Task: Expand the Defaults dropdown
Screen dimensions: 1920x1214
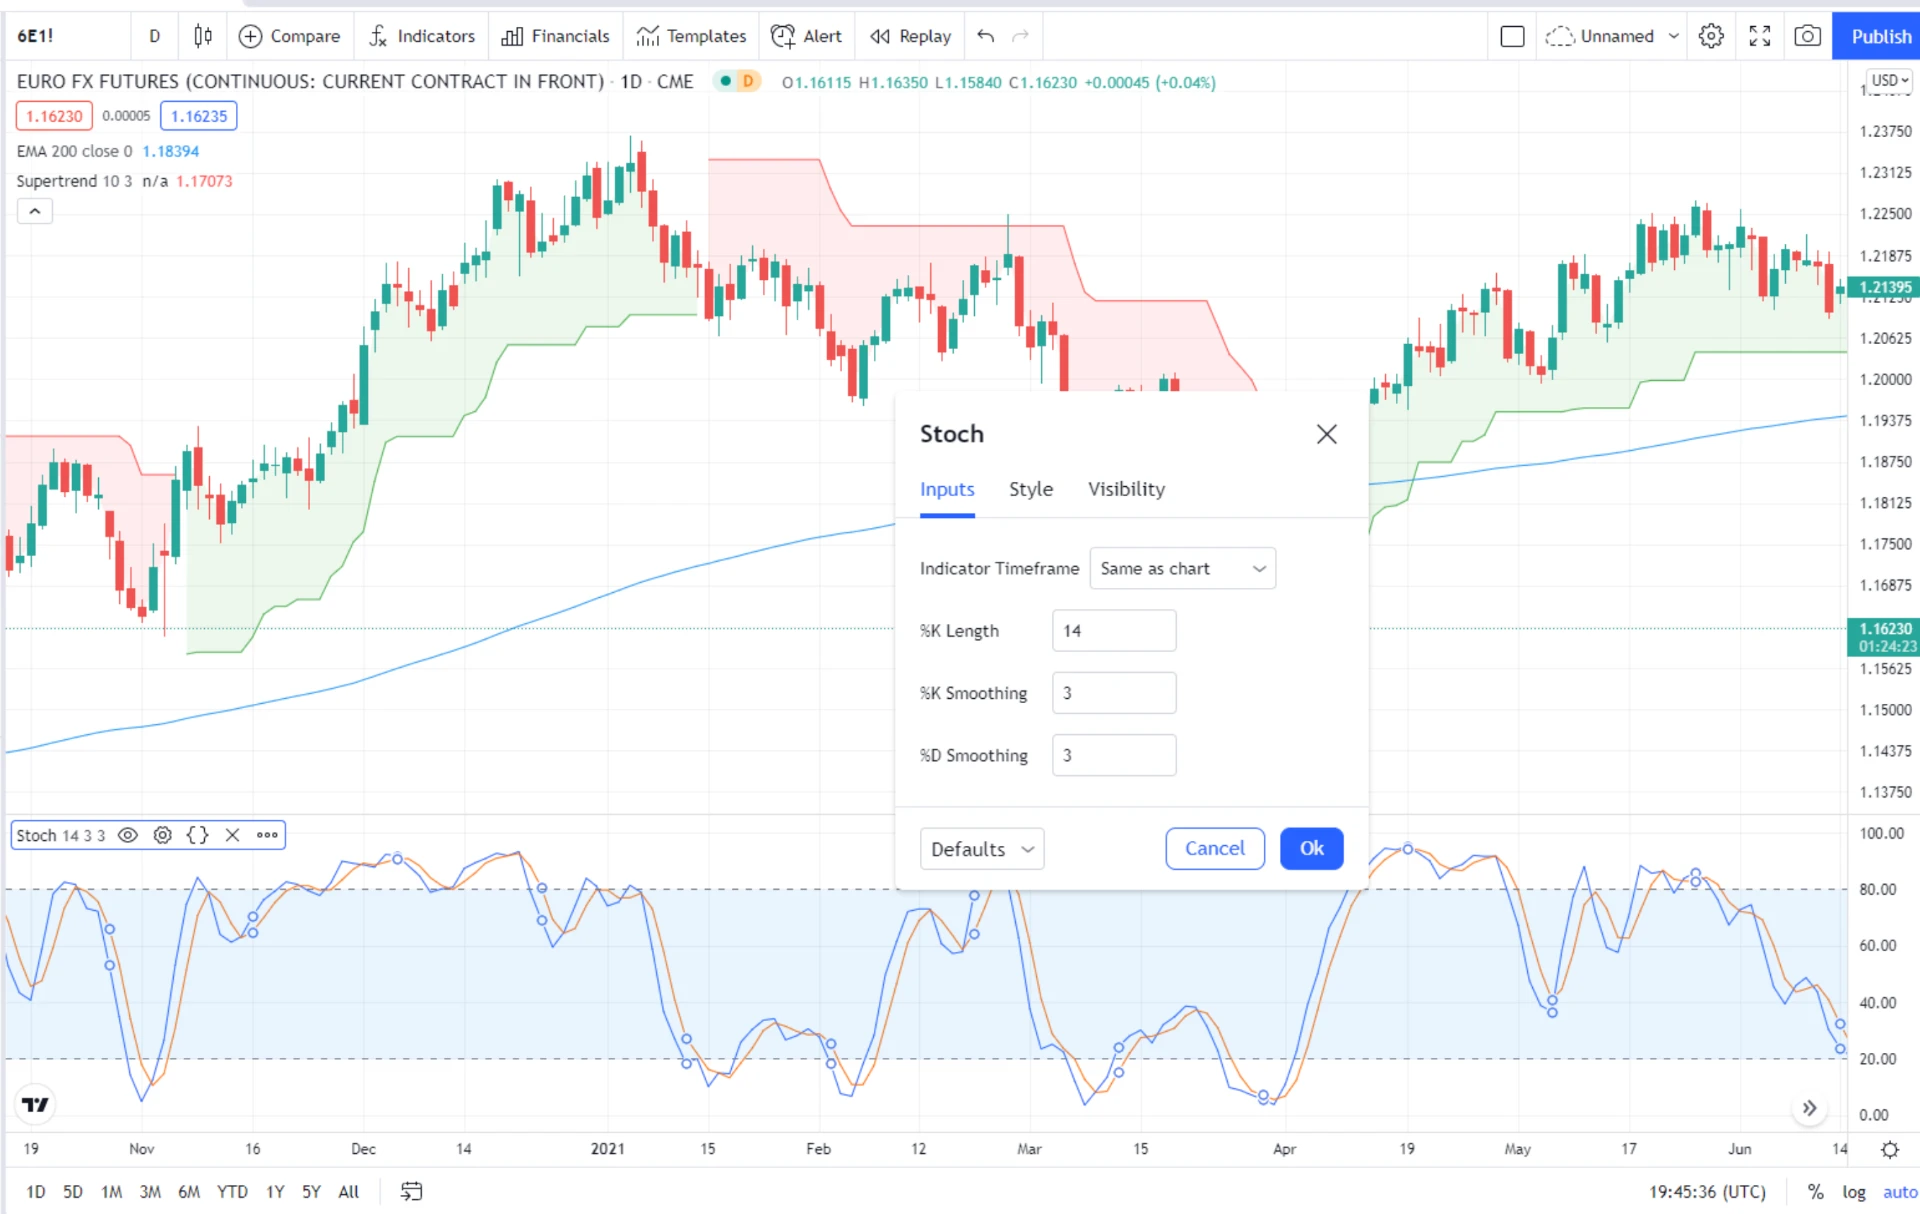Action: coord(981,849)
